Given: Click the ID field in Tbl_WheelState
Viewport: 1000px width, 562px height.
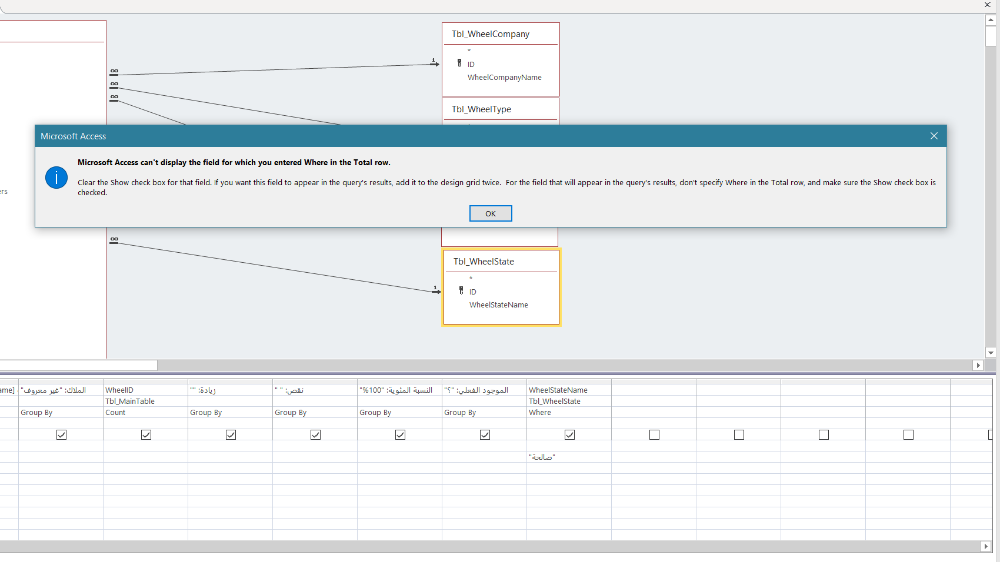Looking at the screenshot, I should [473, 292].
